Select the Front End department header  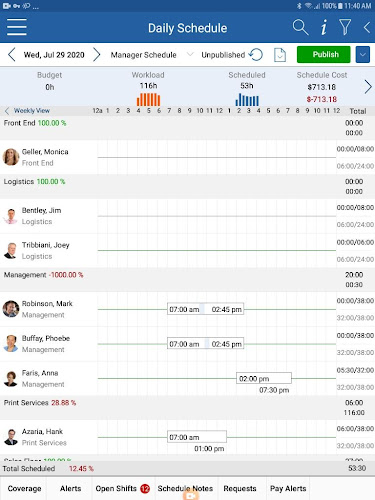pos(187,128)
